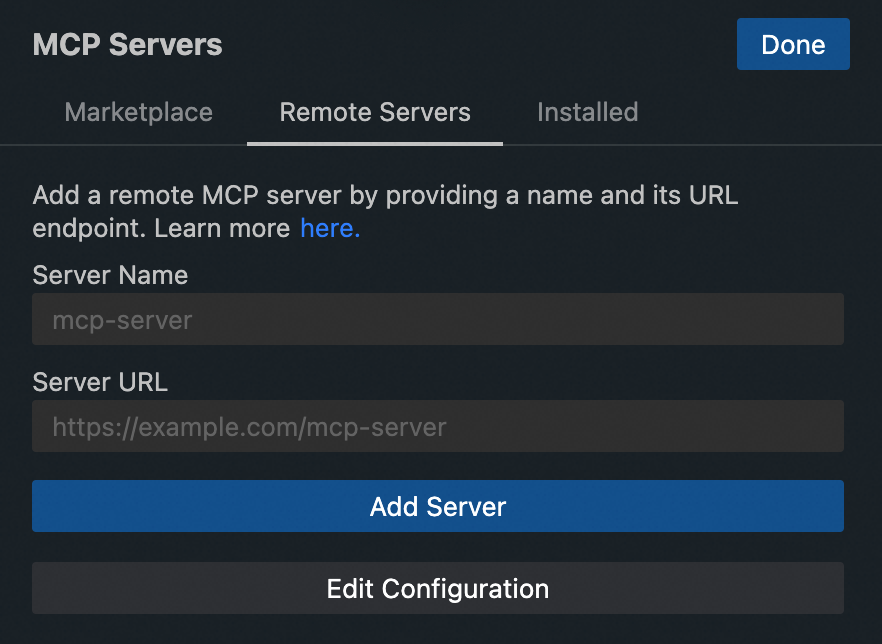The image size is (882, 644).
Task: View installed servers via the Installed tab
Action: (587, 112)
